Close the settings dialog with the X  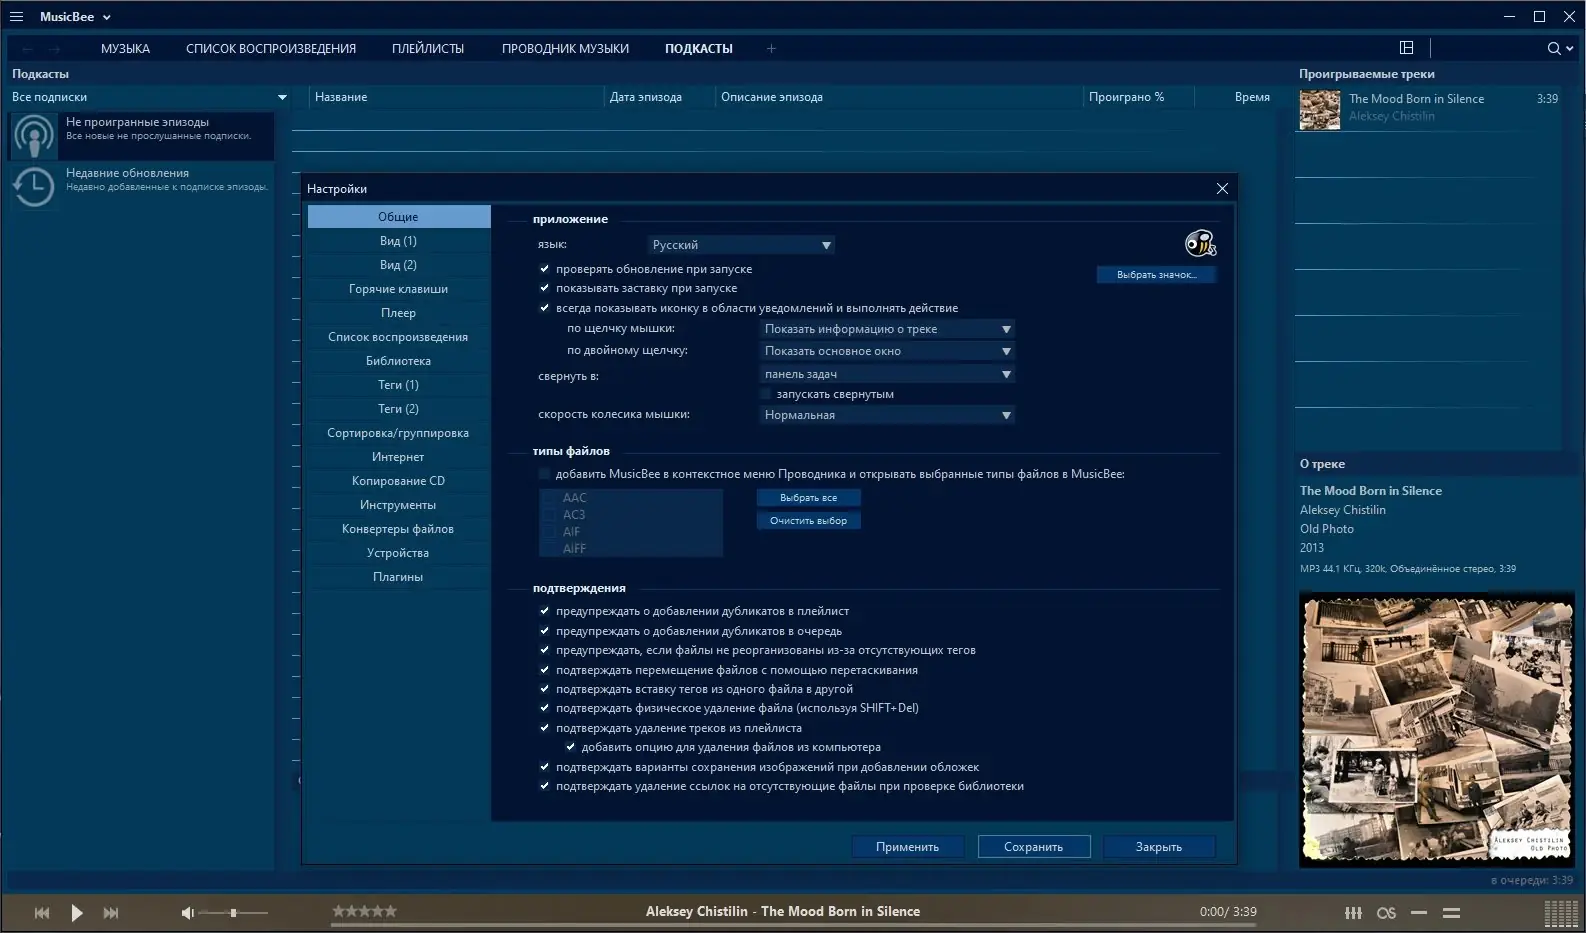[1222, 188]
